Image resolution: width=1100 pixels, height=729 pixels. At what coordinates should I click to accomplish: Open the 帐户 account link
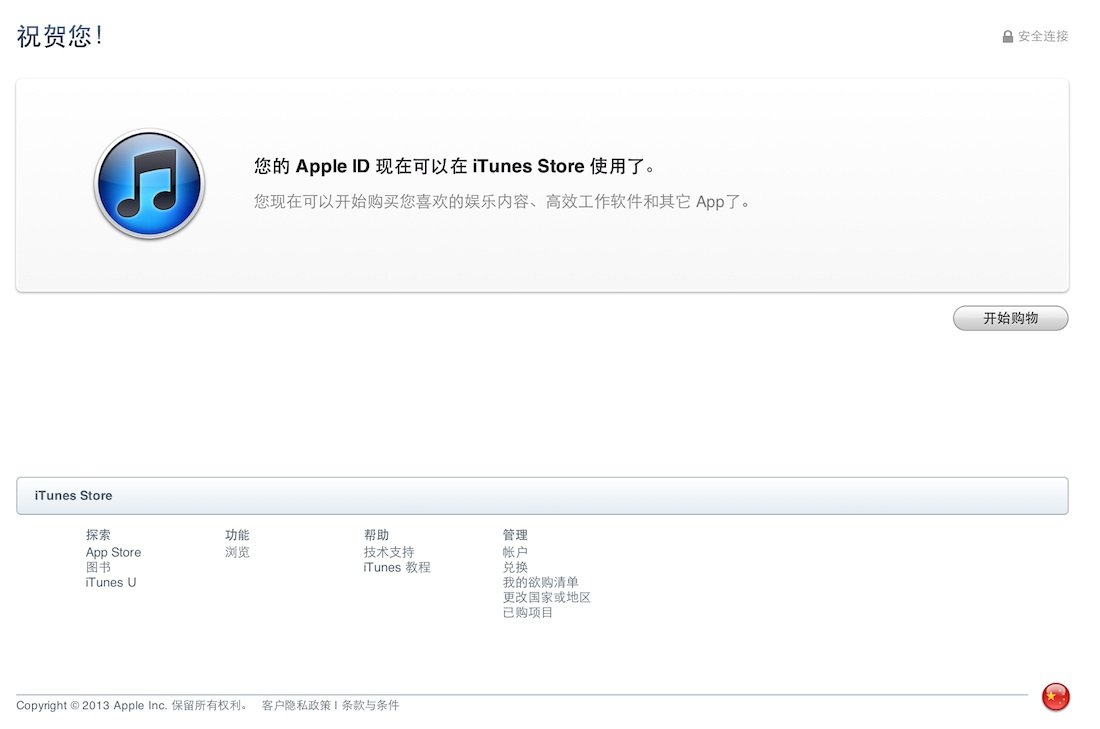tap(515, 552)
